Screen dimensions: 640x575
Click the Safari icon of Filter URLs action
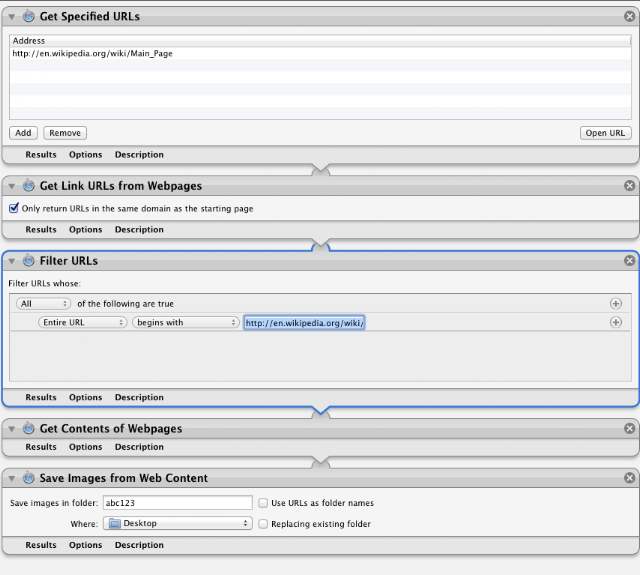tap(29, 260)
